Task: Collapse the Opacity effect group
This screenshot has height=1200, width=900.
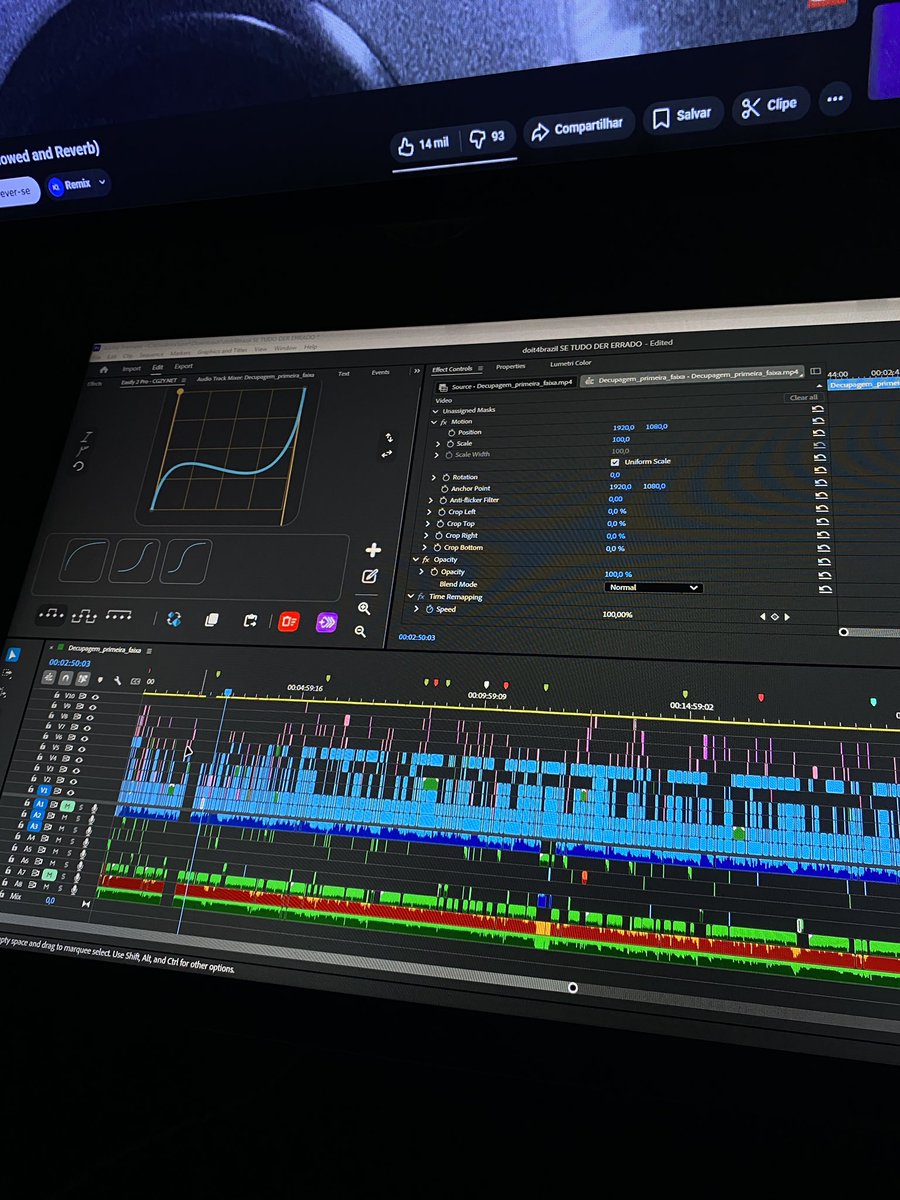Action: 416,559
